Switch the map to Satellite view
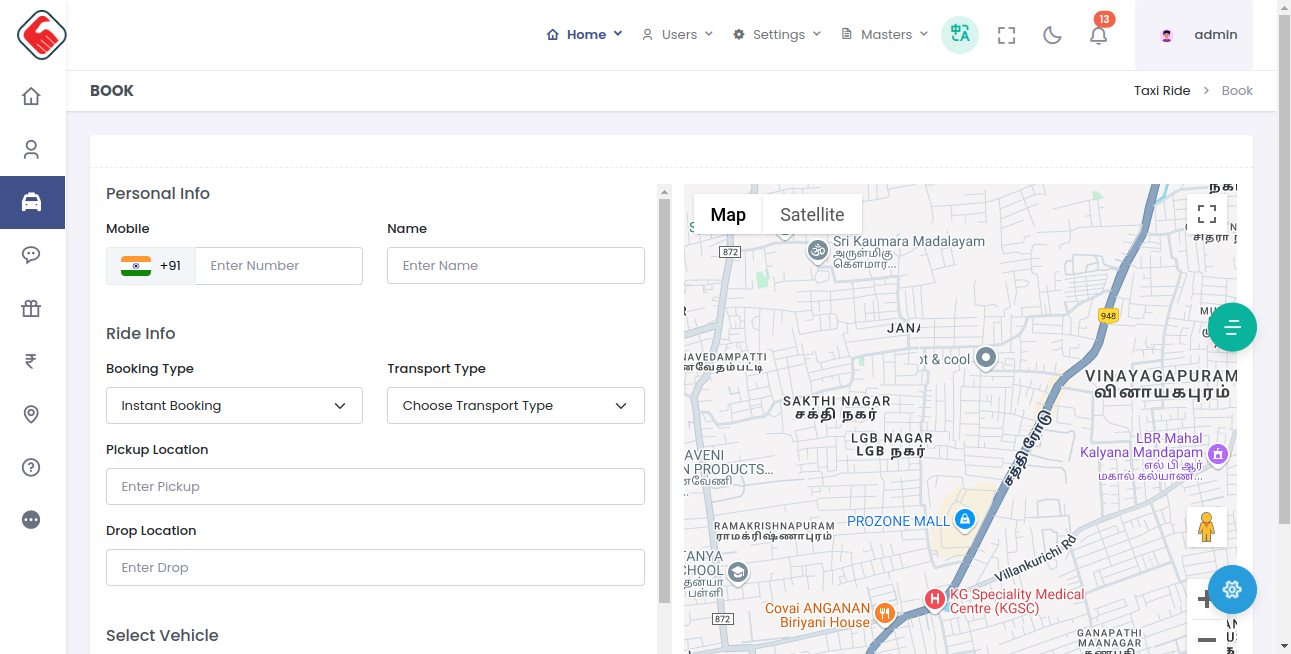1291x654 pixels. (812, 214)
